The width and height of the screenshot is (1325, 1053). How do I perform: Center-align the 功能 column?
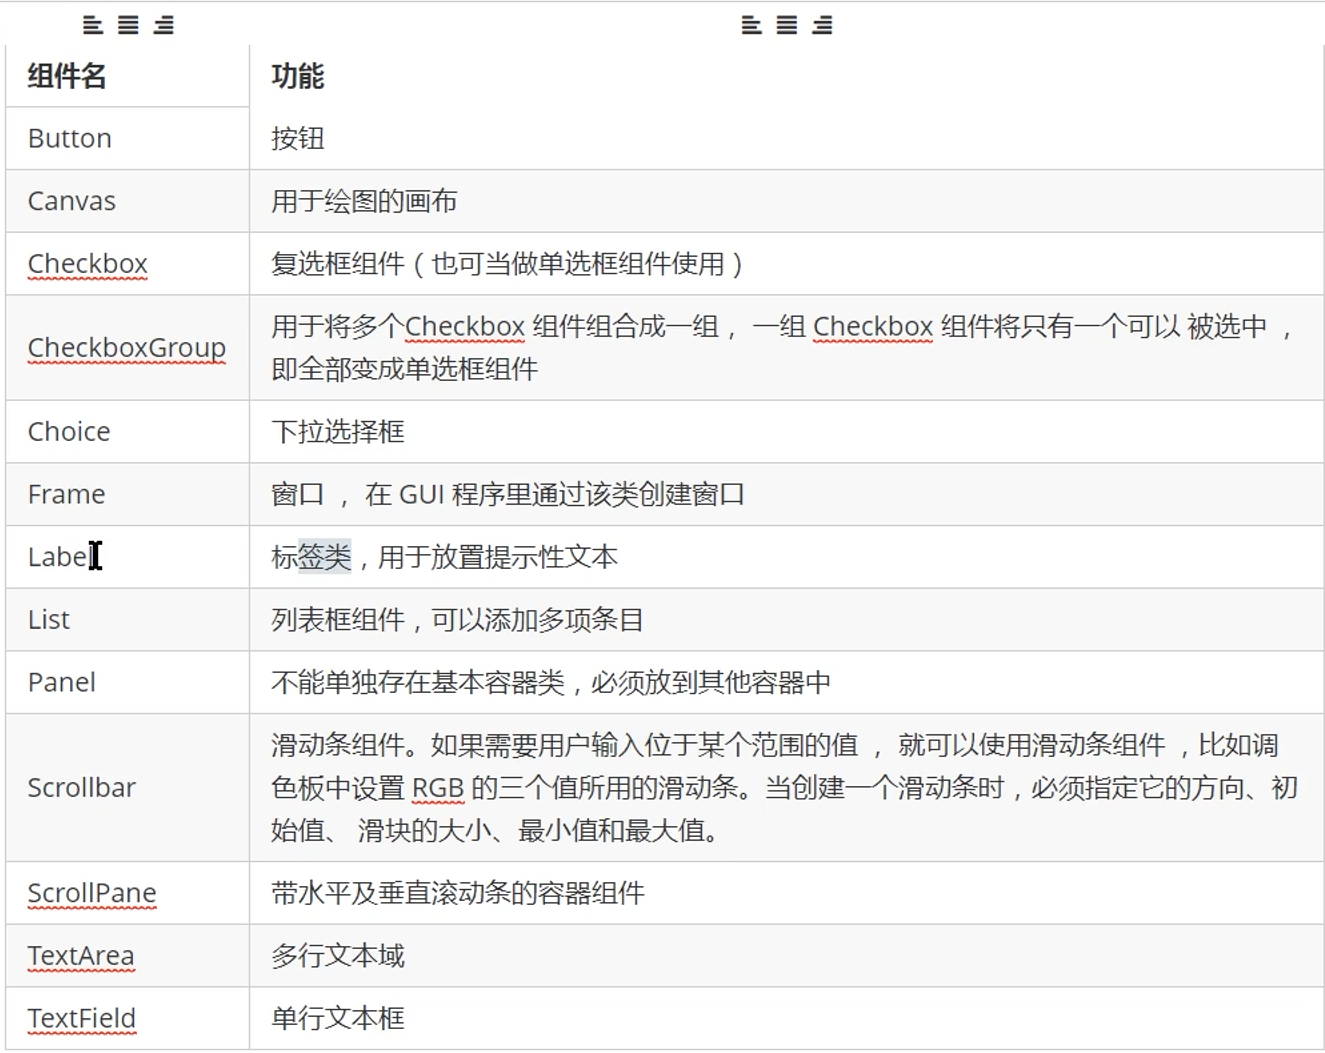[x=787, y=26]
